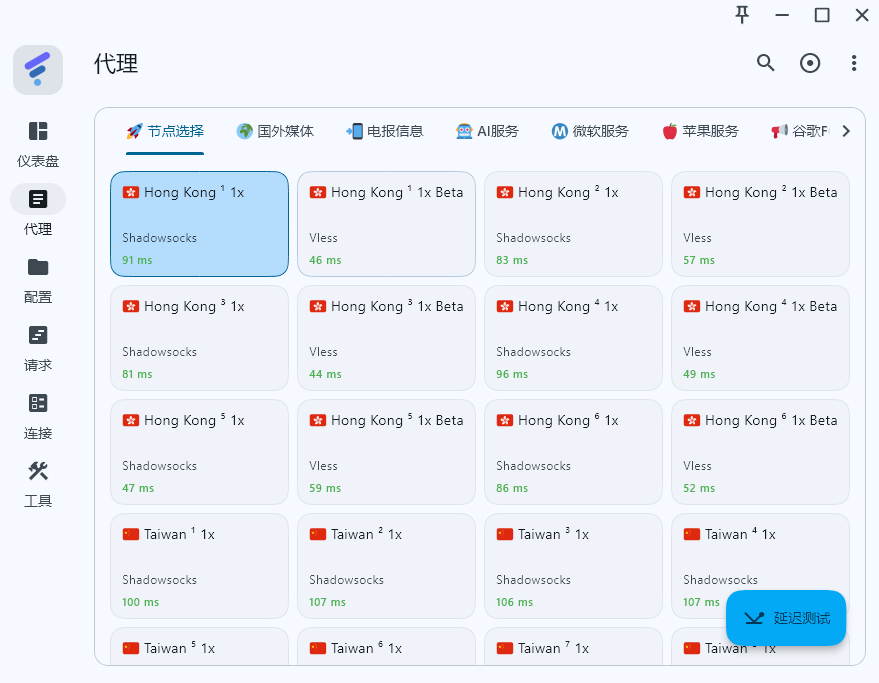Open the 连接 connections sidebar icon

click(x=38, y=403)
